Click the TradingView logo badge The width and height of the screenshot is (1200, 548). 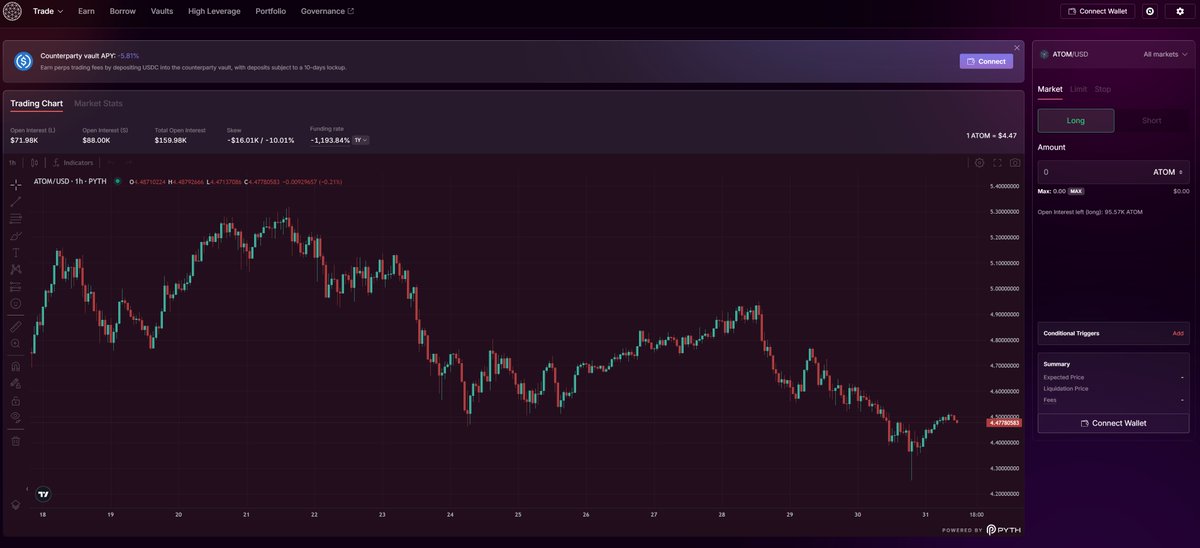click(43, 494)
